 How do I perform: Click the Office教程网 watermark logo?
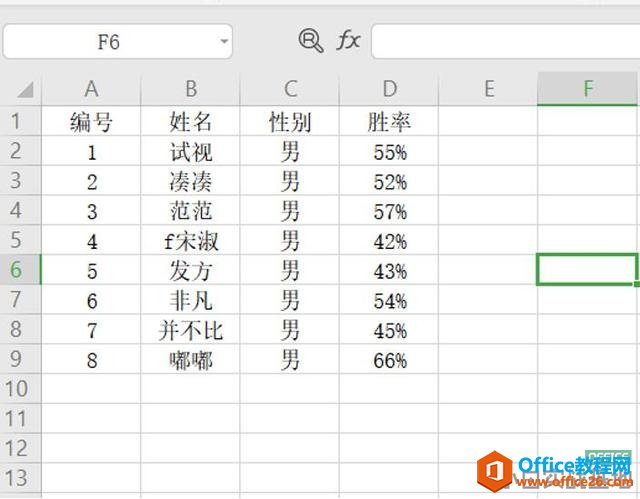click(555, 471)
